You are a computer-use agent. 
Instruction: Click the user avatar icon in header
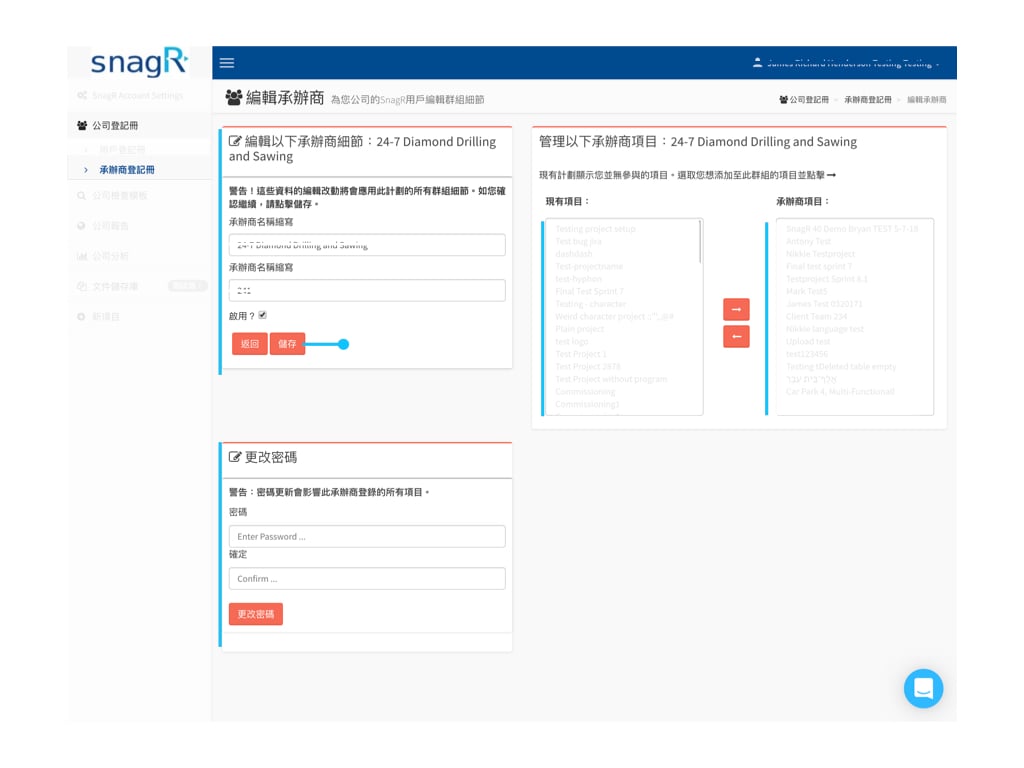pos(757,63)
